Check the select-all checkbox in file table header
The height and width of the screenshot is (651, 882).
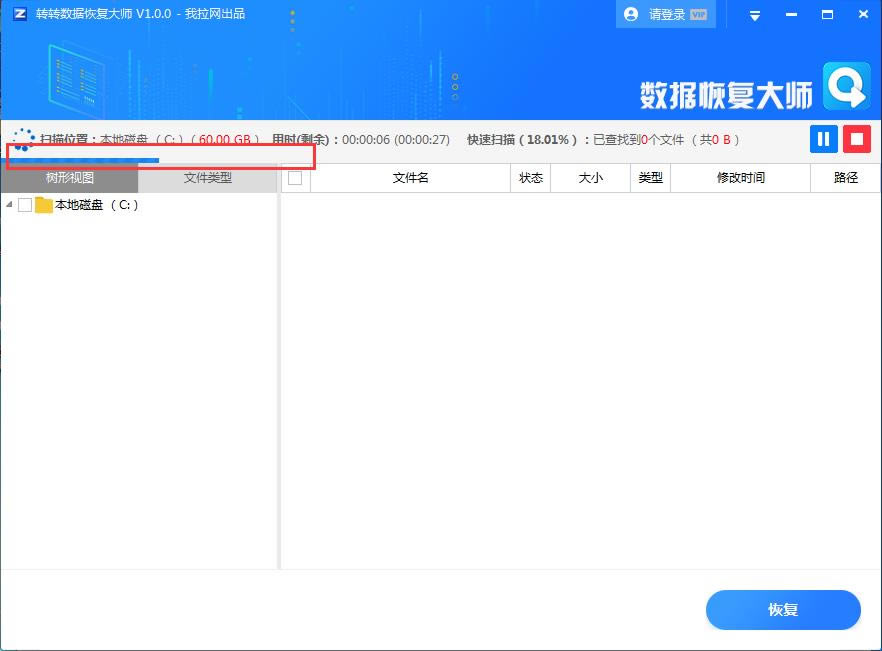point(295,178)
